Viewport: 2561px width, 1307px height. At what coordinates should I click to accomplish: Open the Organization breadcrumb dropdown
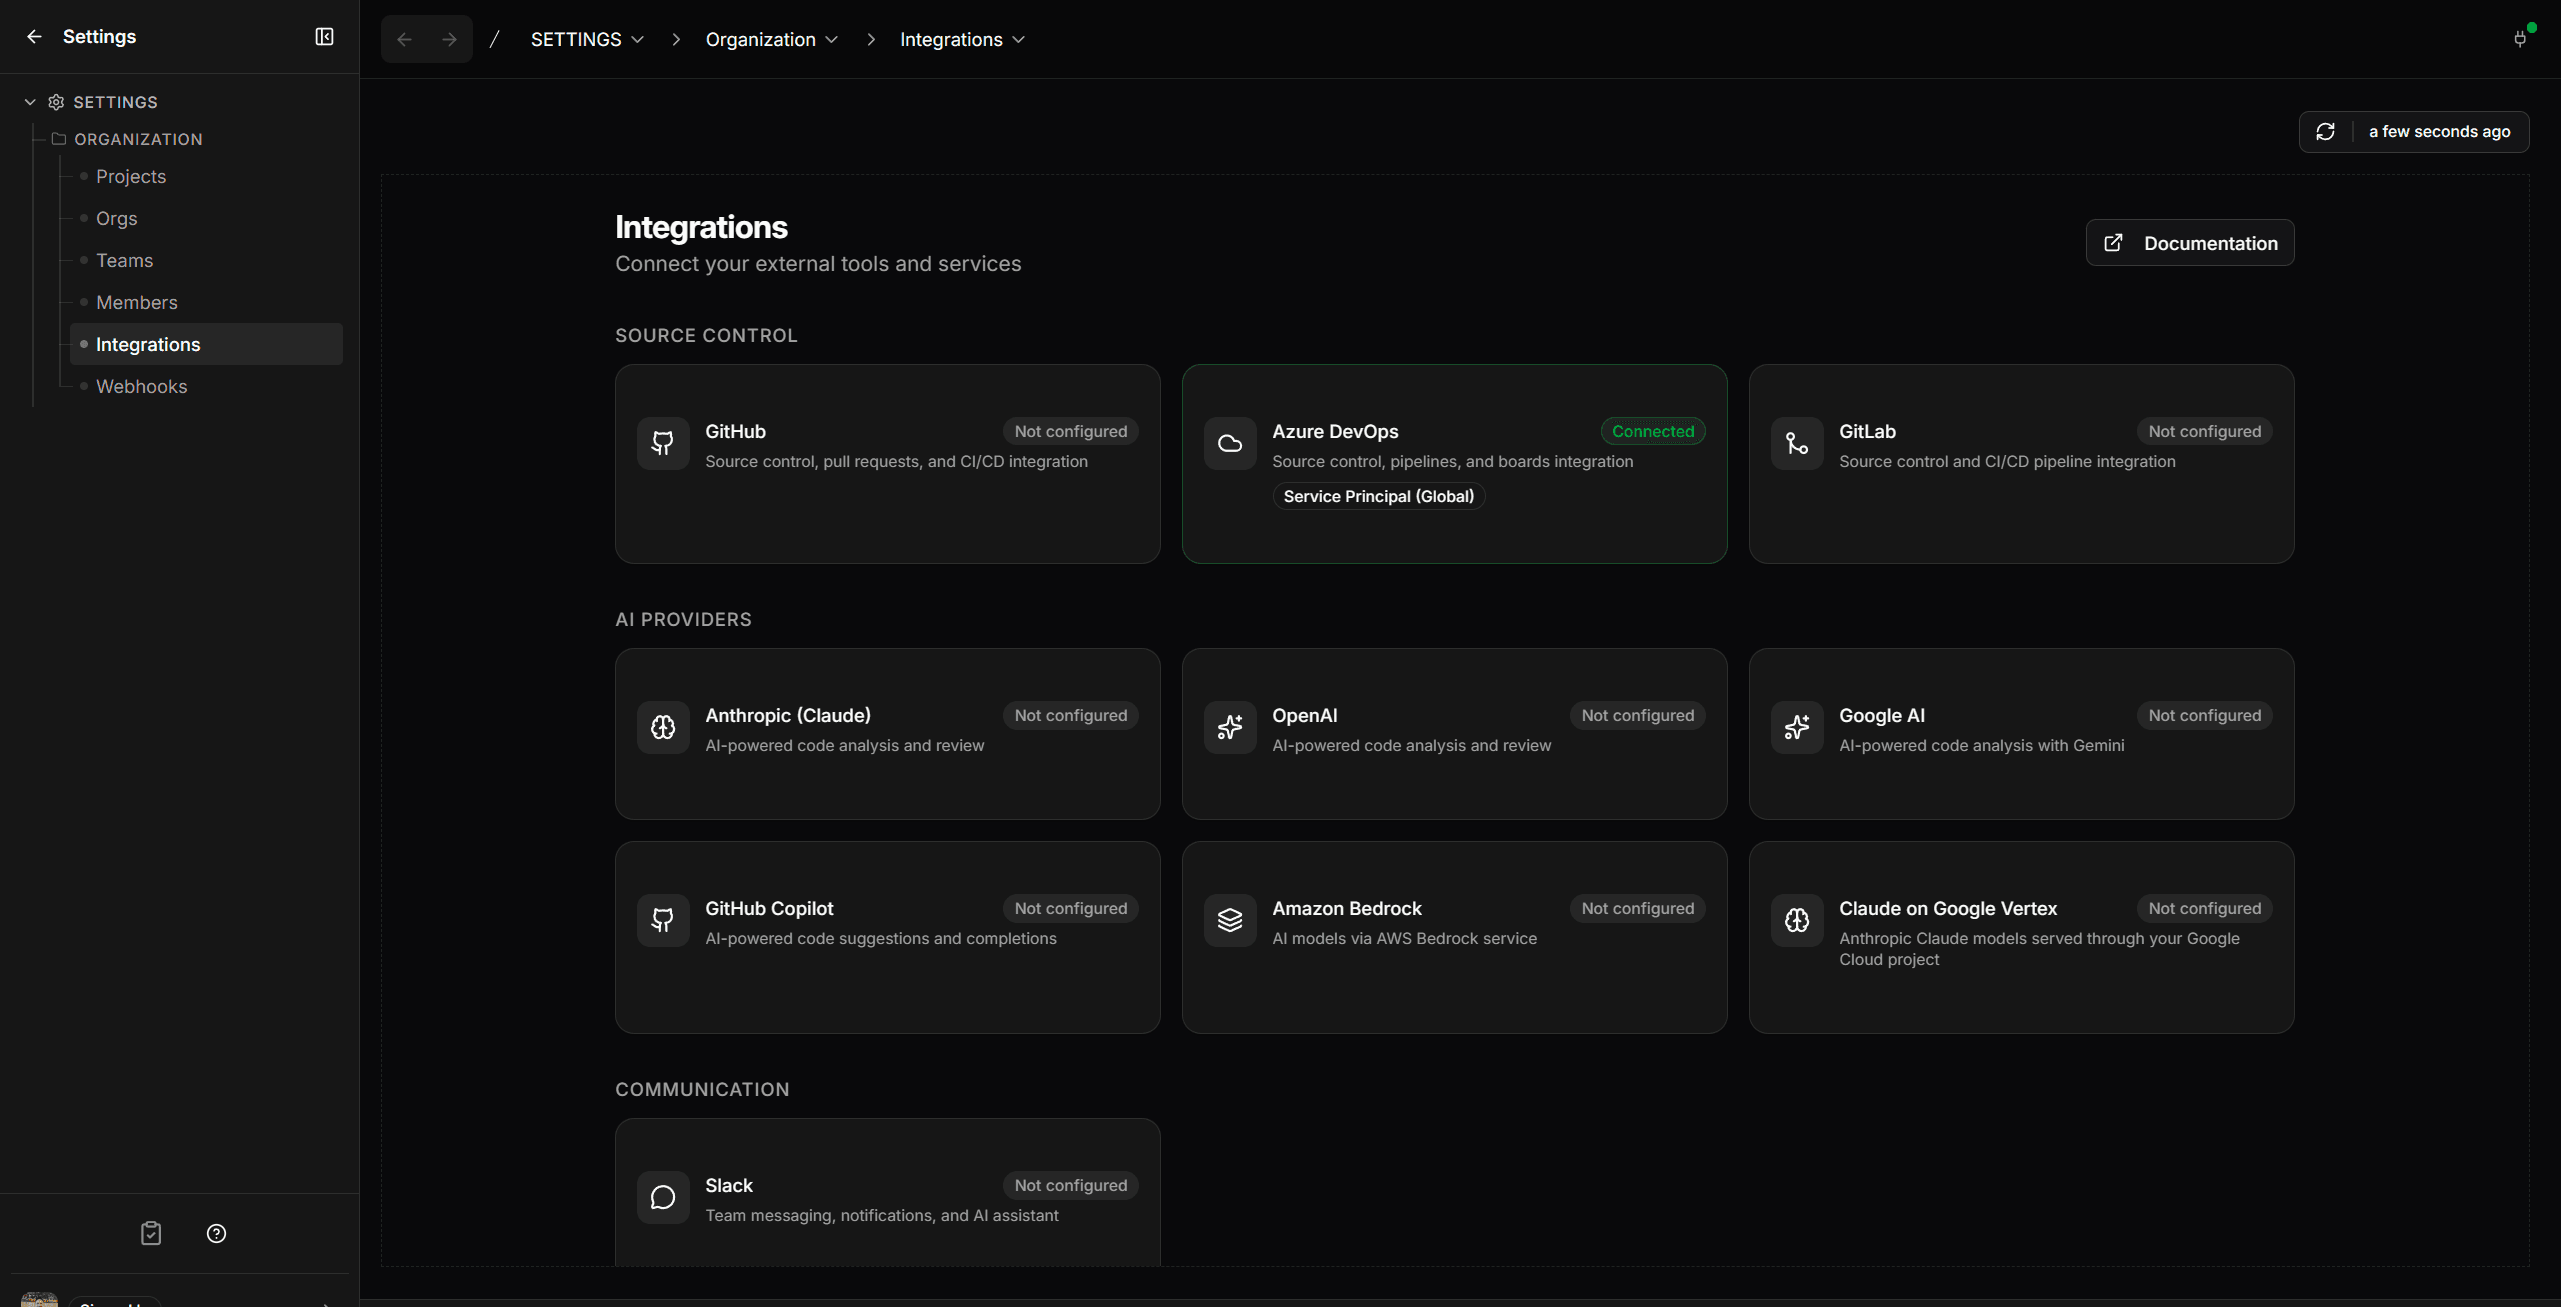(x=771, y=39)
